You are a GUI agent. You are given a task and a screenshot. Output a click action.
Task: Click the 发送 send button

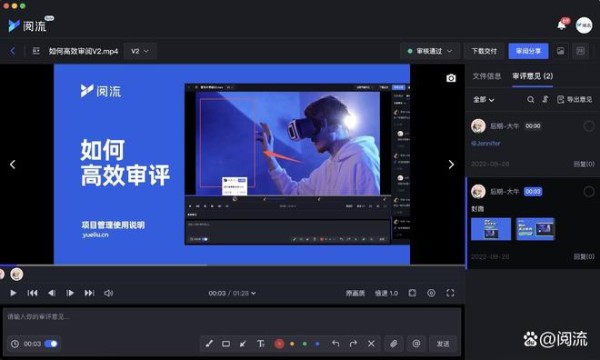tap(443, 344)
